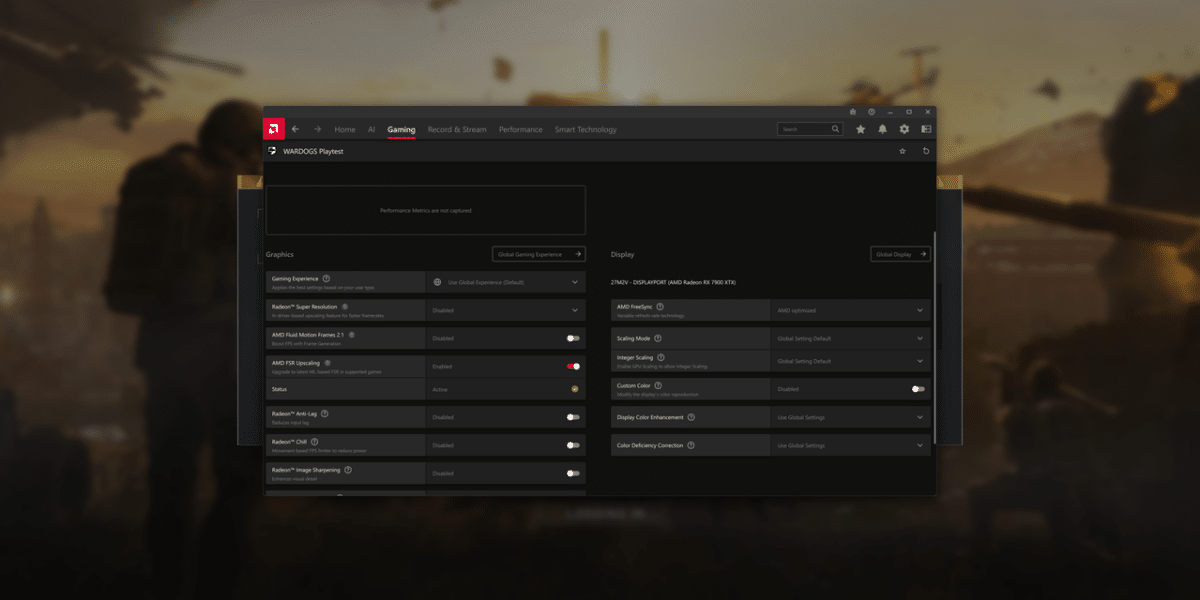1200x600 pixels.
Task: Show help for Scaling Mode
Action: [658, 338]
